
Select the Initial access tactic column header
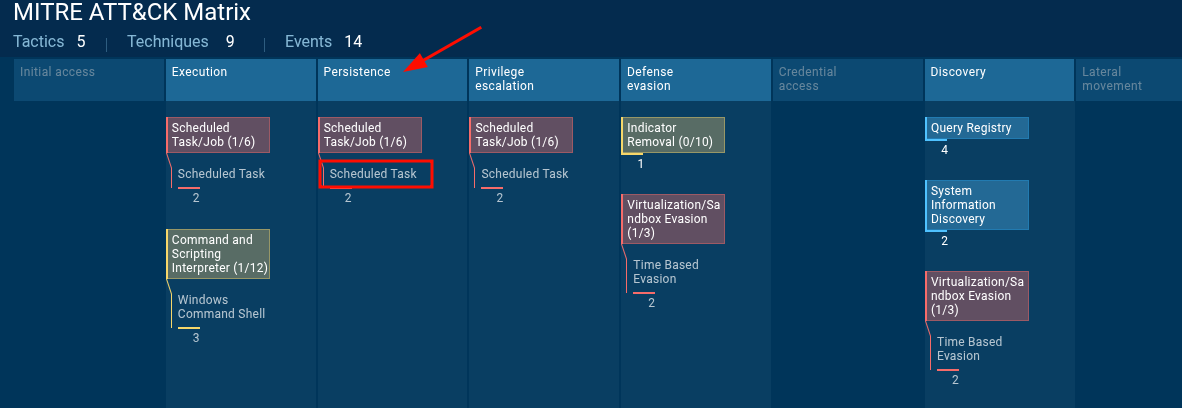(89, 80)
